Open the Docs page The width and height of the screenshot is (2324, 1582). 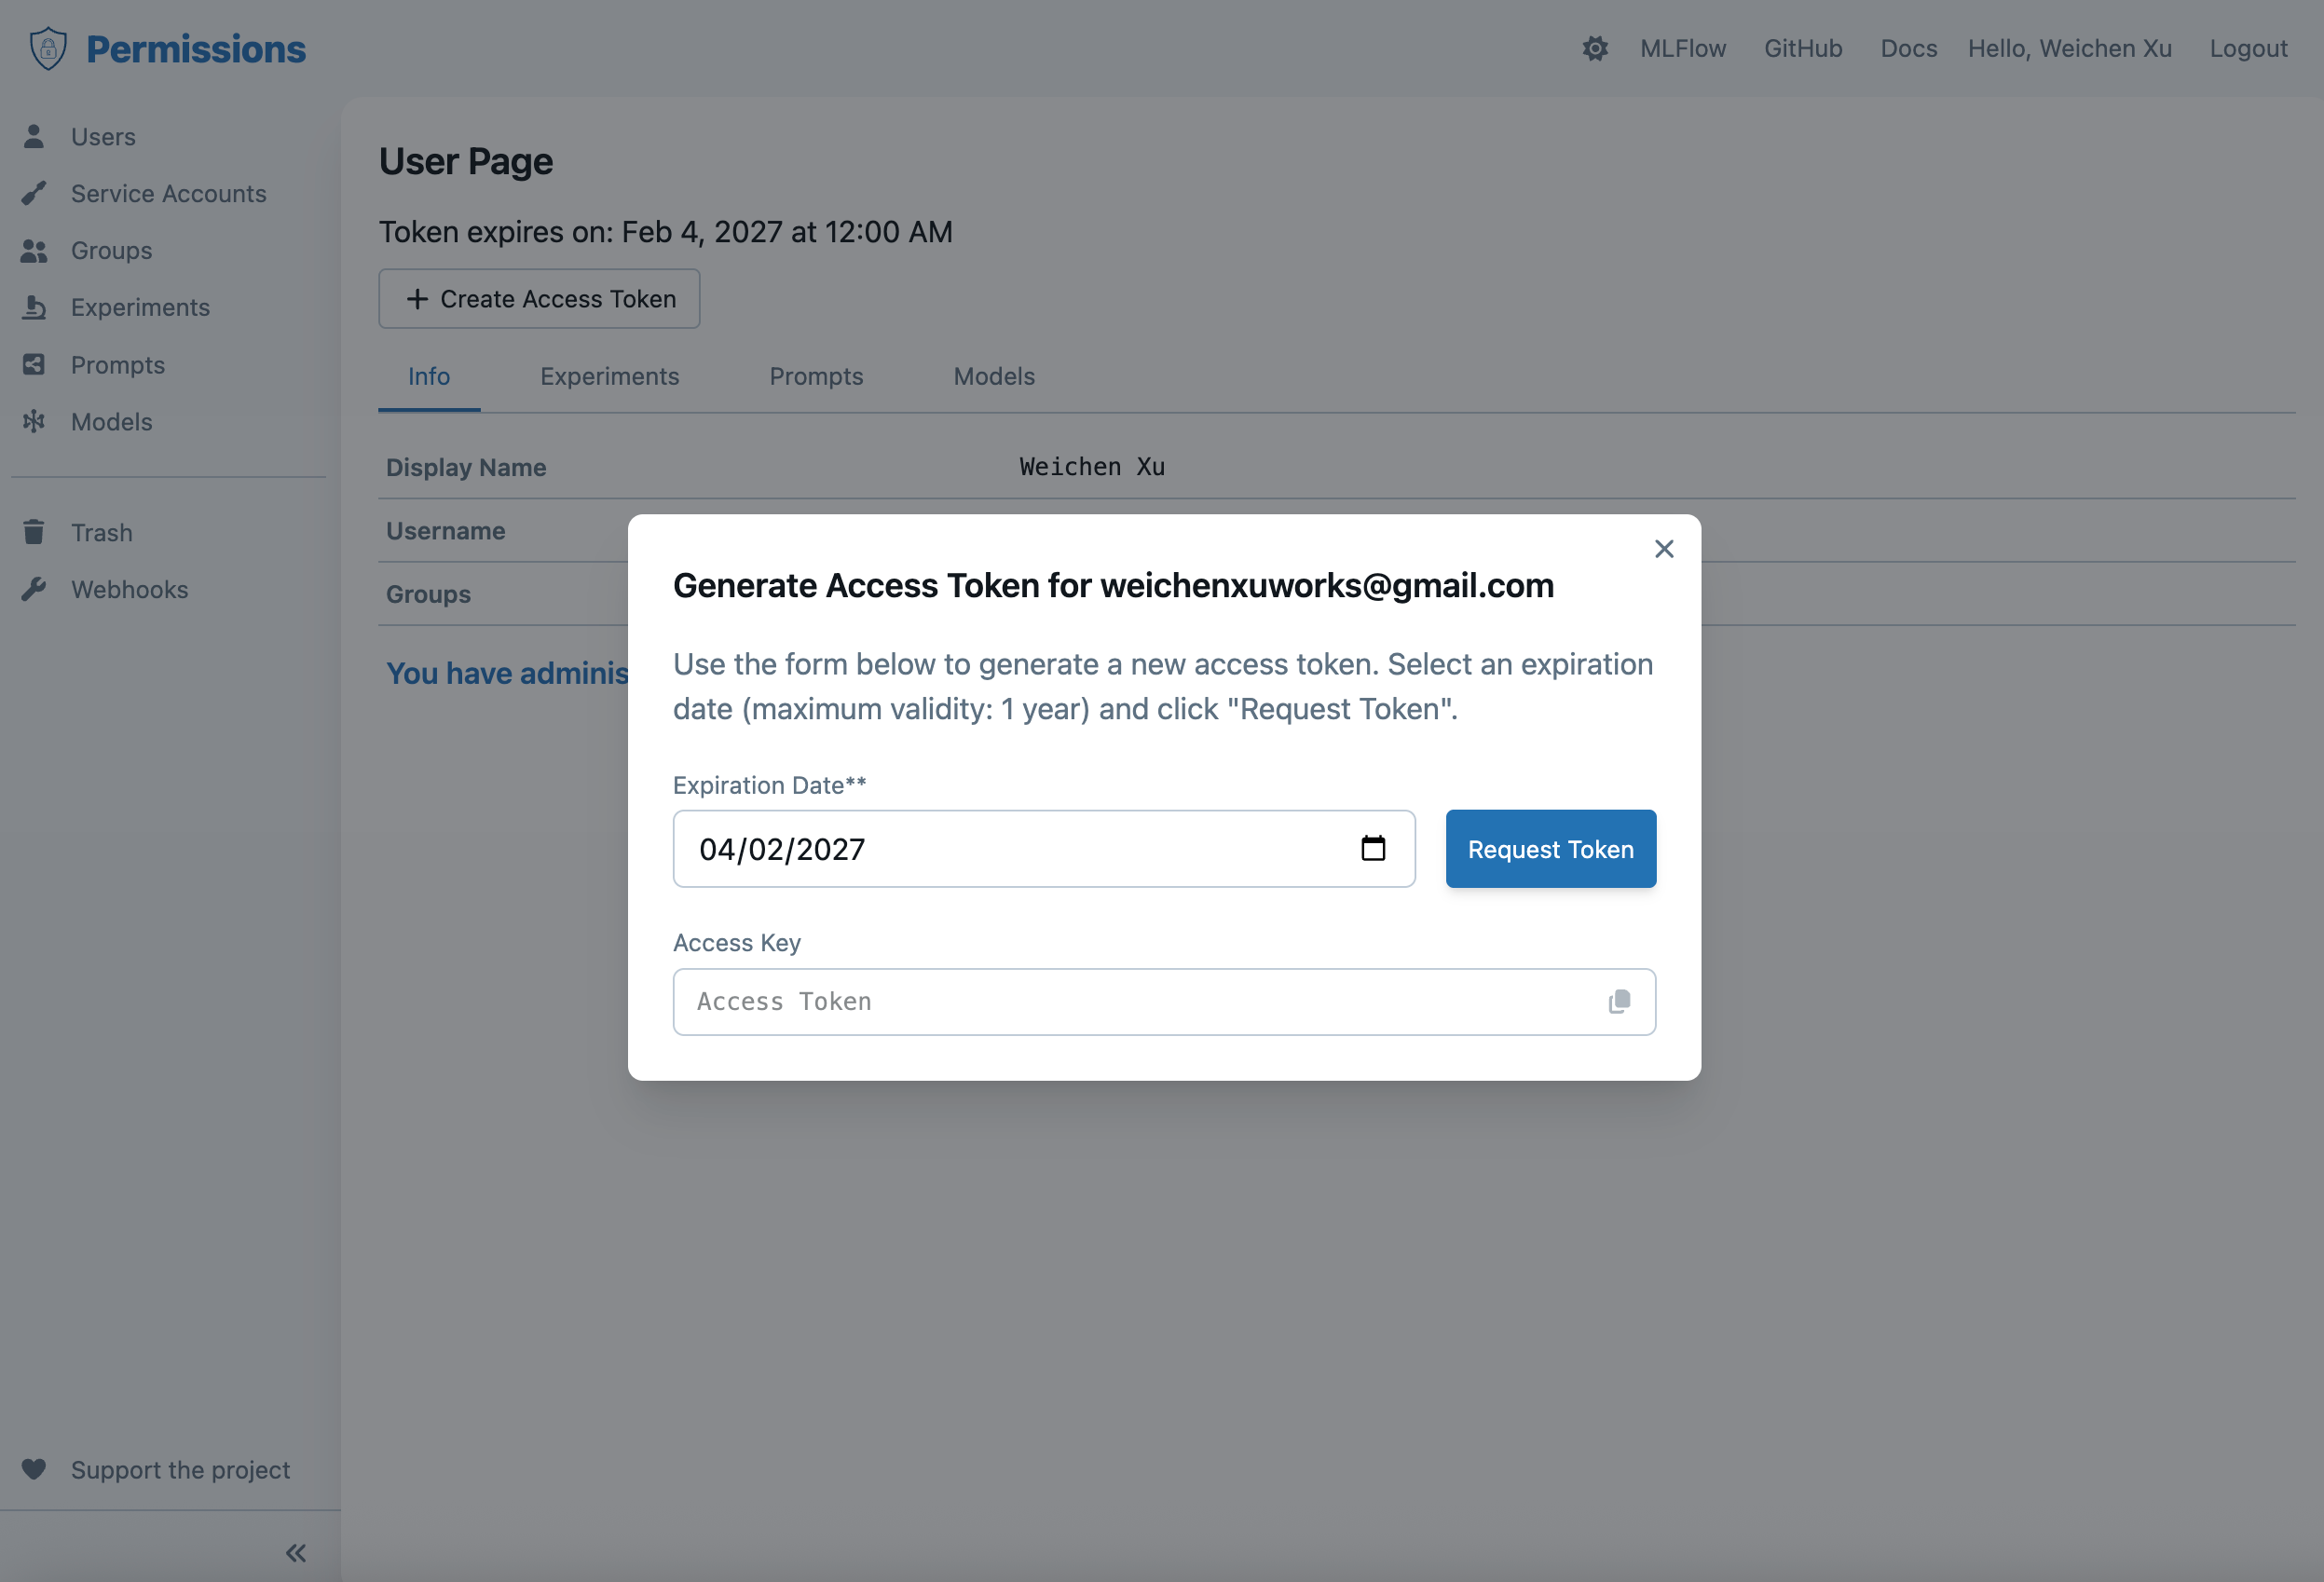[x=1908, y=47]
